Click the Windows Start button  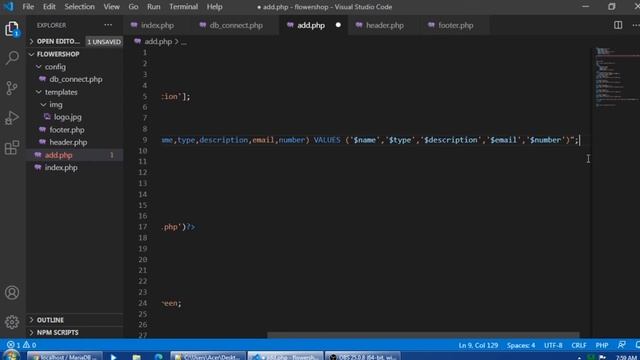coord(11,356)
